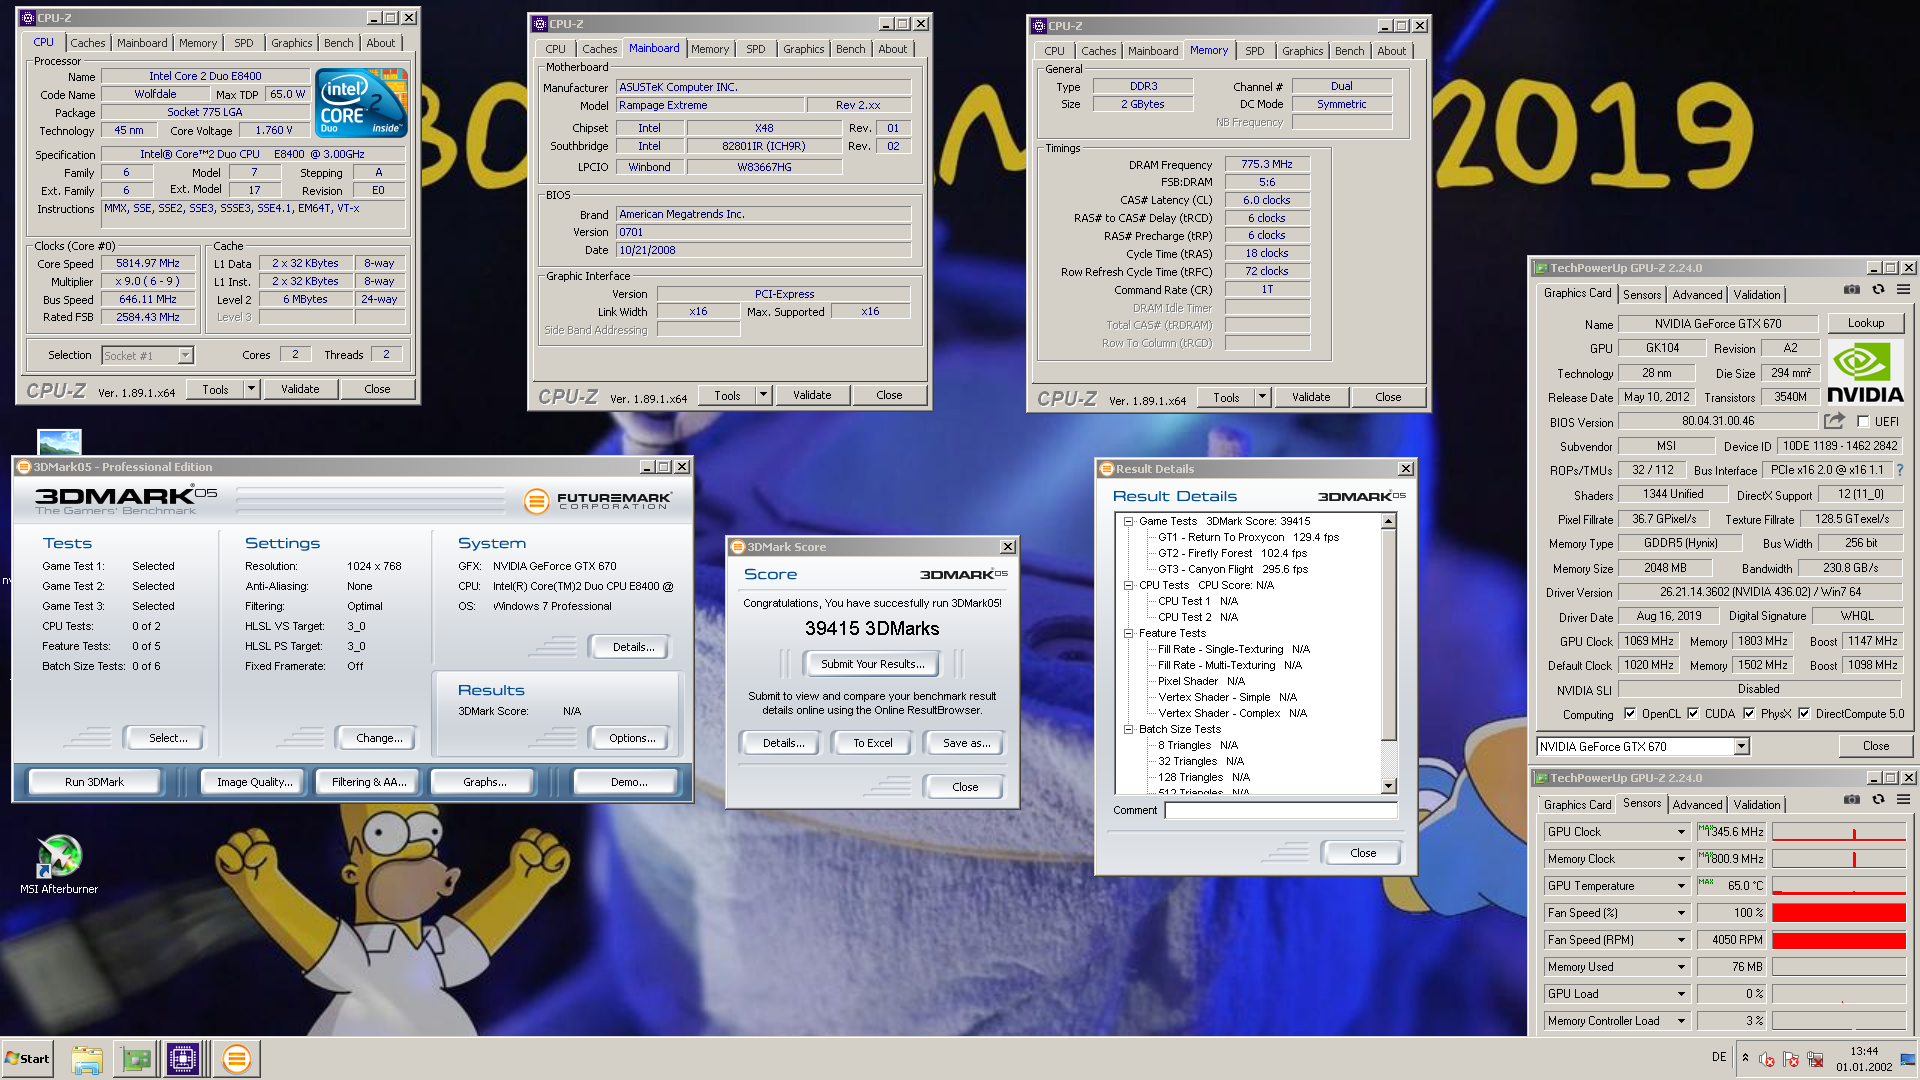This screenshot has height=1080, width=1920.
Task: Open Tools dropdown arrow in CPU-Z CPU window
Action: (x=252, y=389)
